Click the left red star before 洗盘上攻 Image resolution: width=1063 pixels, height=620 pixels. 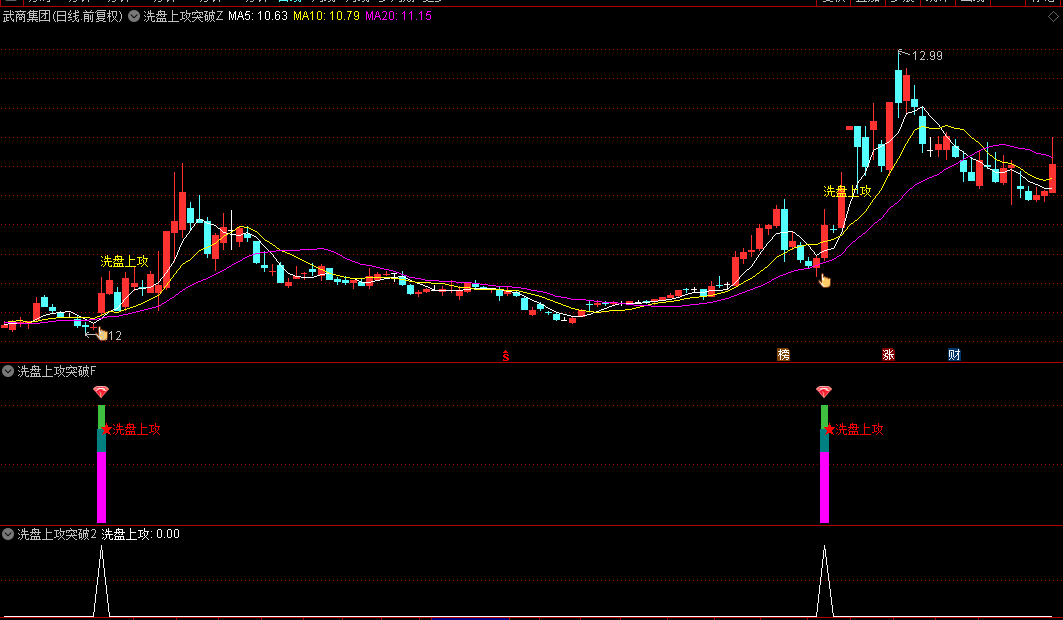106,429
